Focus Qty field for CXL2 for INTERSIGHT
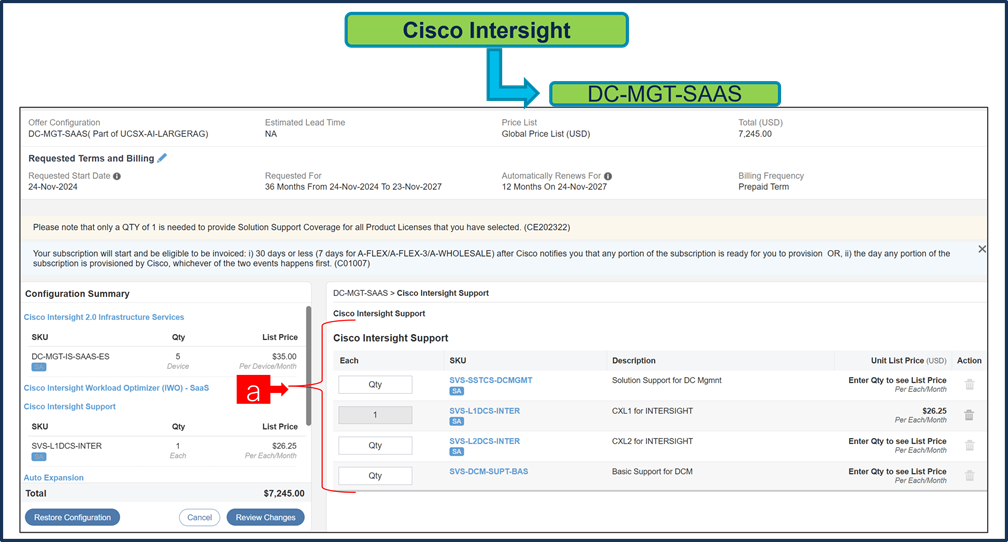 [x=375, y=446]
